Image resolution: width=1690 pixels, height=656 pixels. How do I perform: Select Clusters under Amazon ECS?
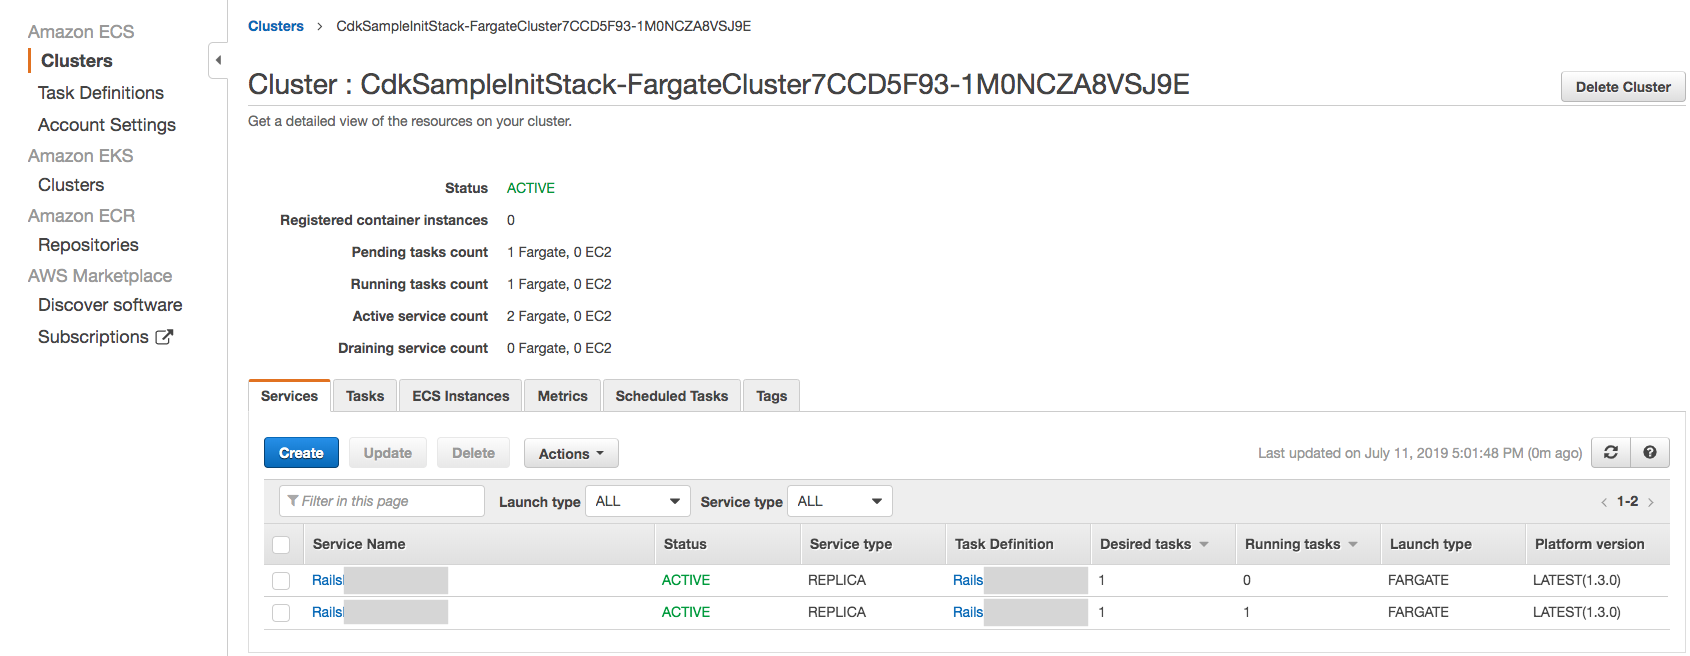(x=77, y=61)
